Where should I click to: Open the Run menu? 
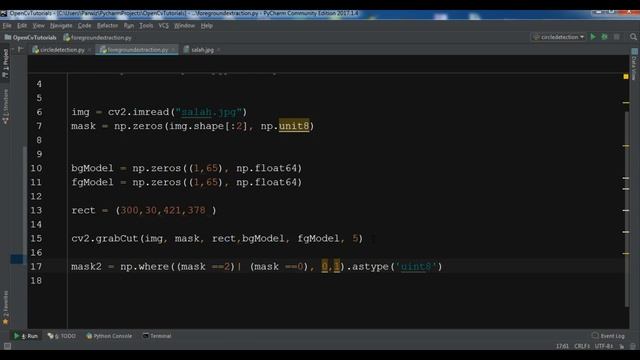(129, 26)
